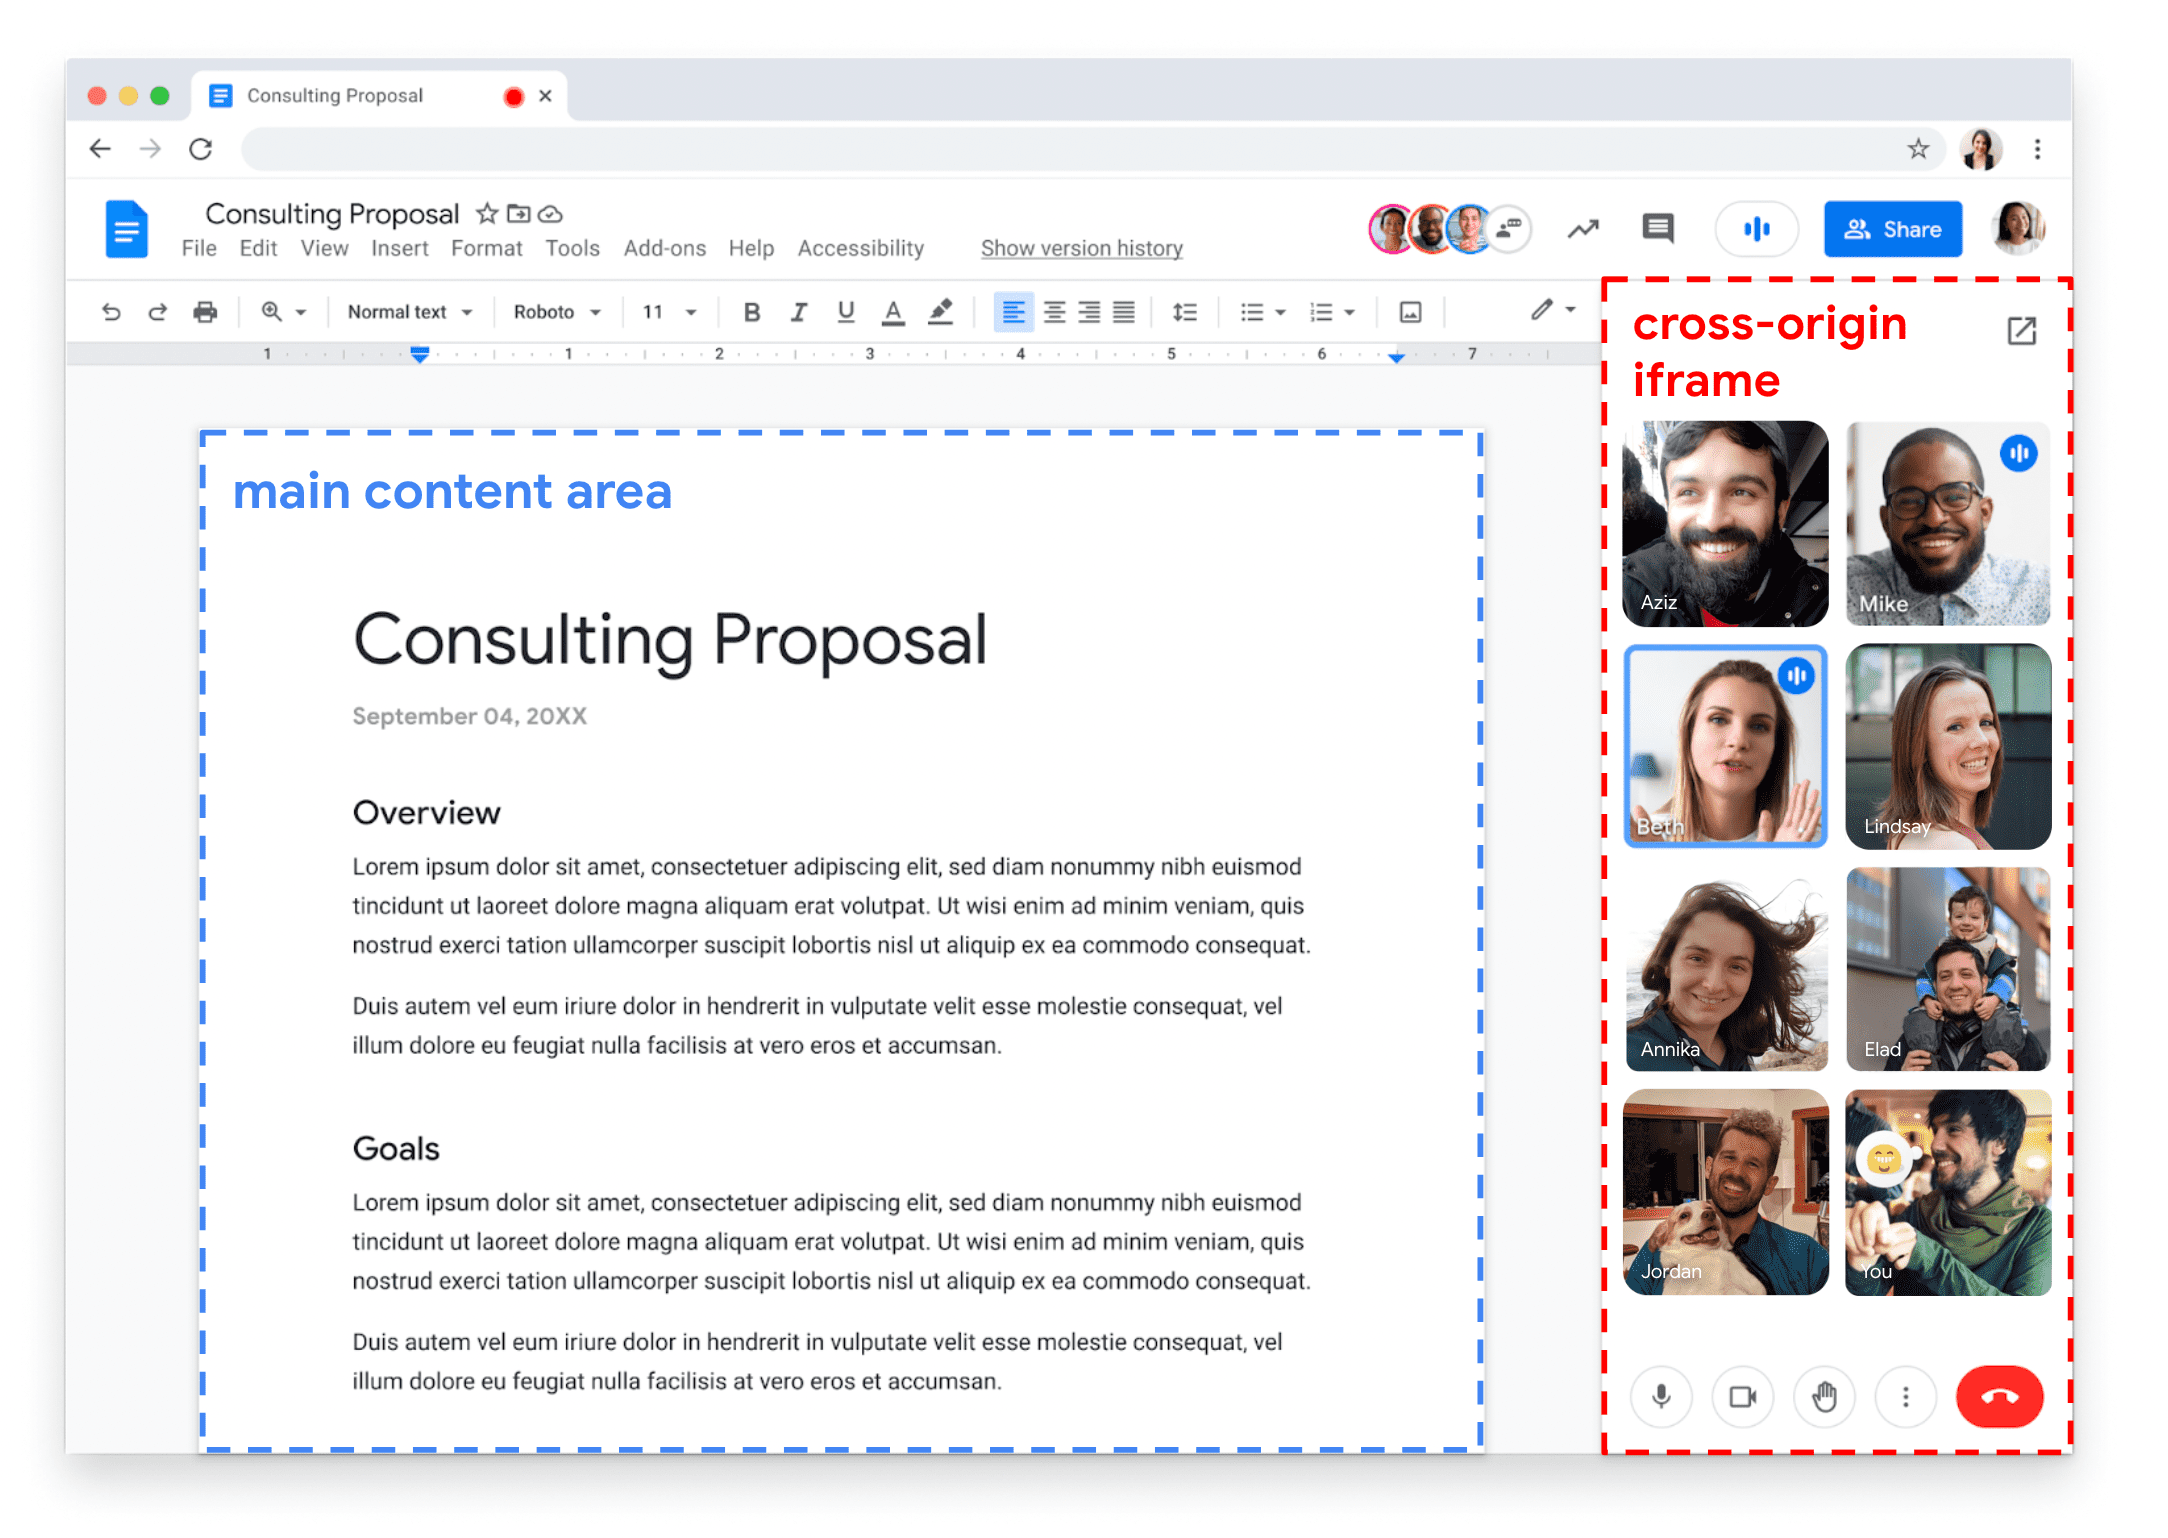Click the Insert image icon
The height and width of the screenshot is (1538, 2168).
[1411, 315]
